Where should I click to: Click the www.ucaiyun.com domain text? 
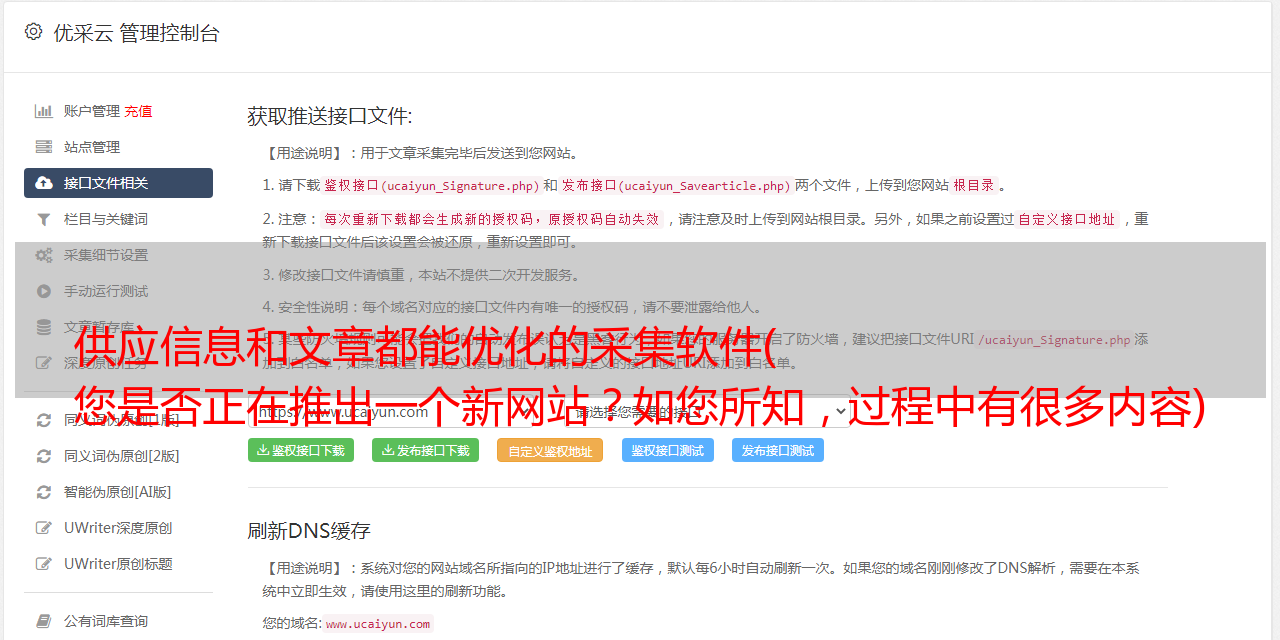click(x=378, y=623)
